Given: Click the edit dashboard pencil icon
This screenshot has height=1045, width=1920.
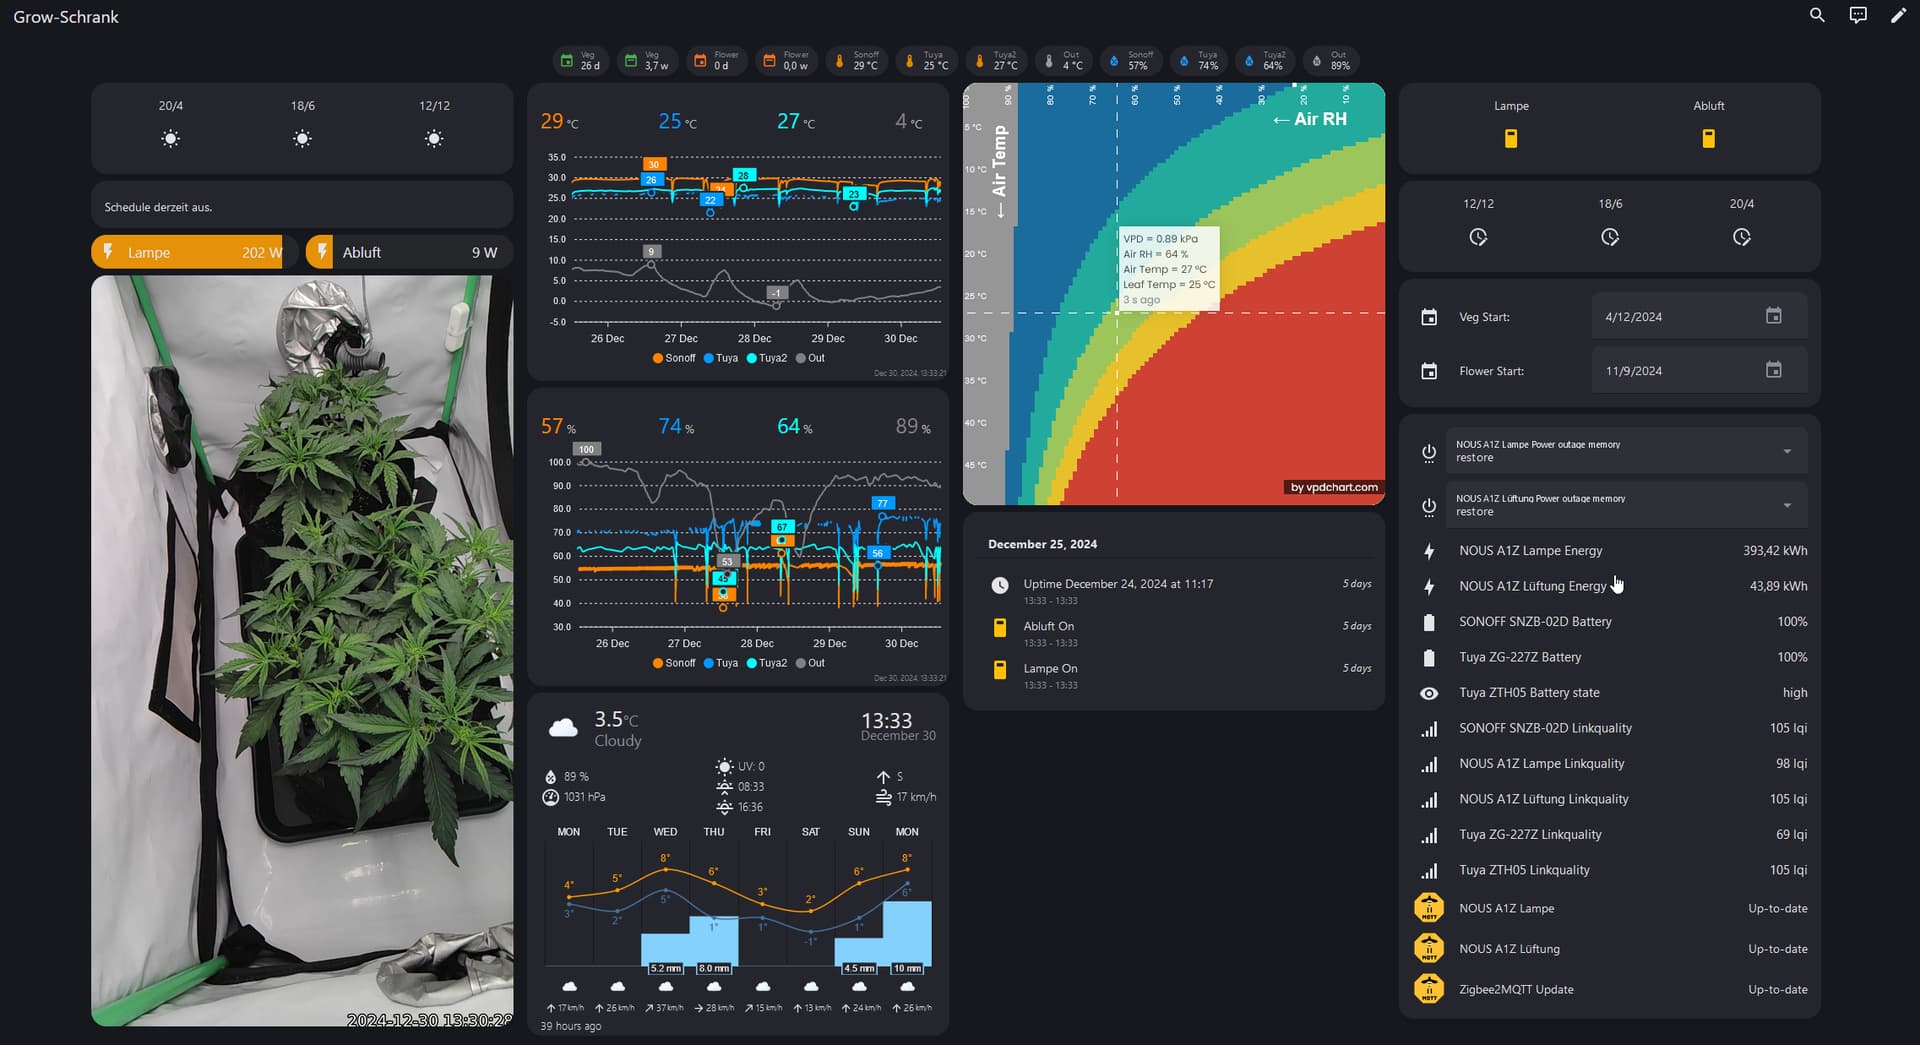Looking at the screenshot, I should (1897, 16).
